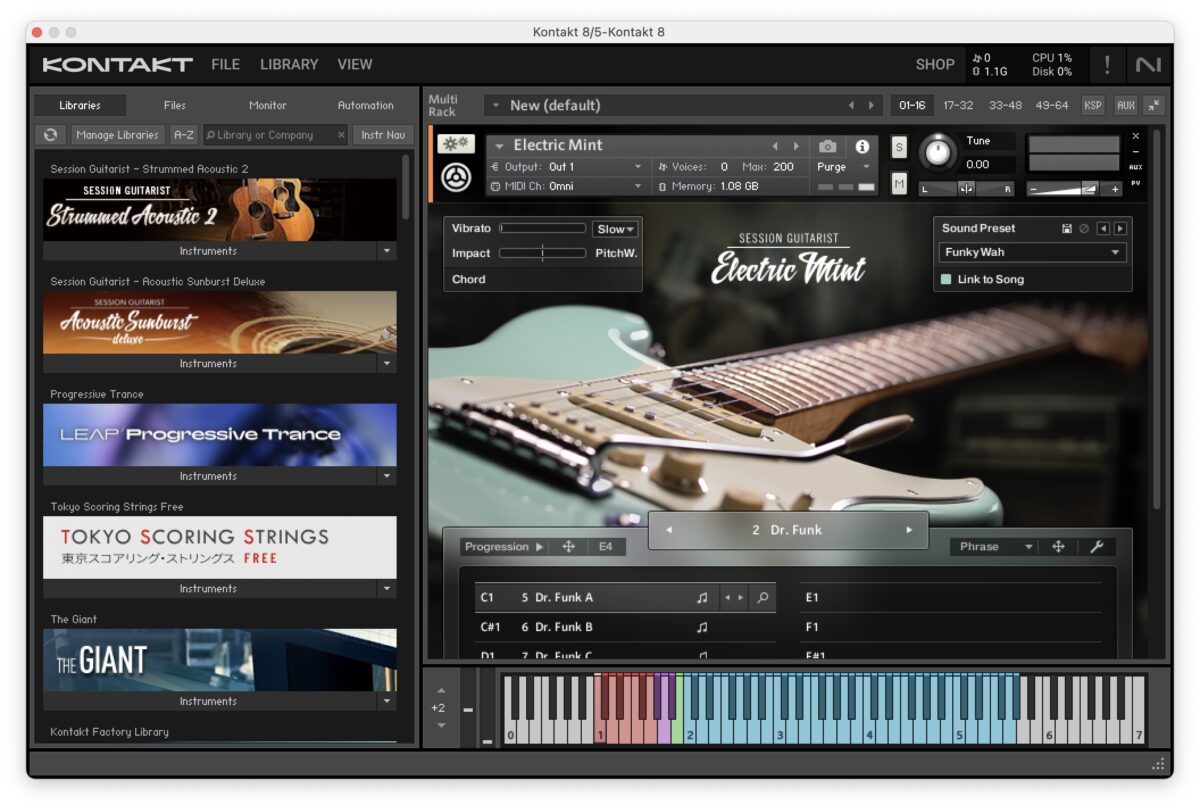Click the move icon next to Progression
Image resolution: width=1200 pixels, height=809 pixels.
point(568,547)
